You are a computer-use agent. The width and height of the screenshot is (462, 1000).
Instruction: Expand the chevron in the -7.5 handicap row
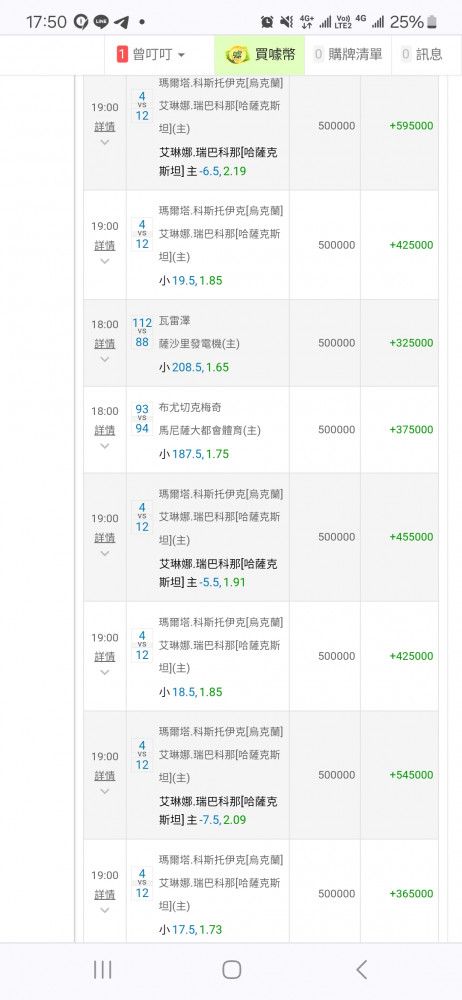tap(105, 791)
